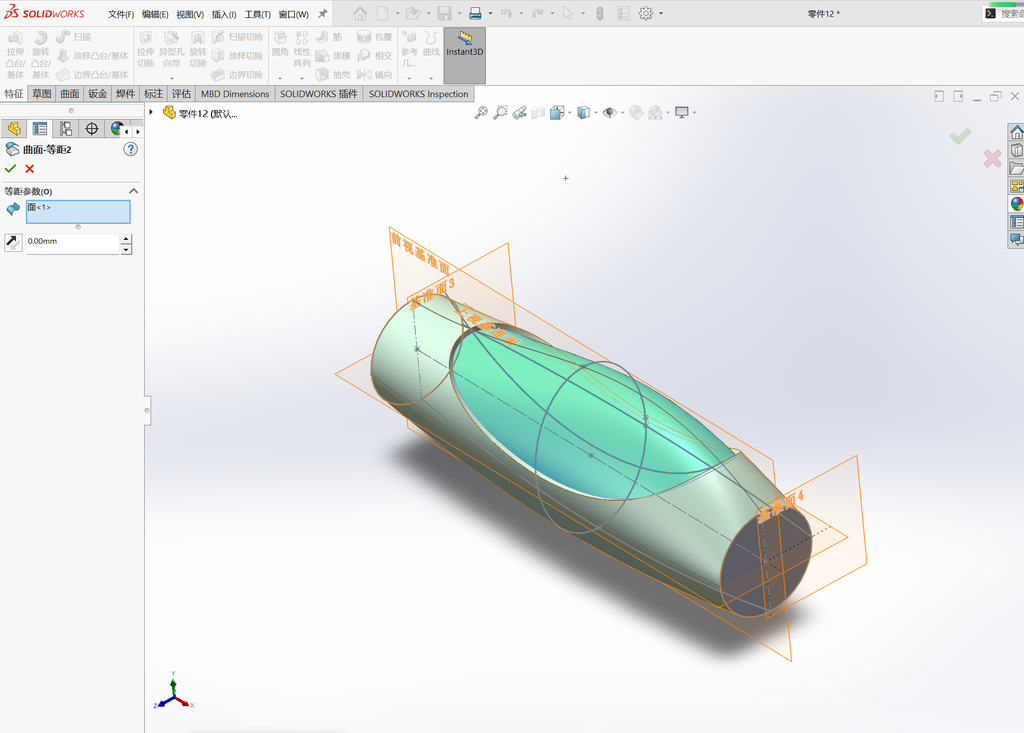
Task: Pin the menu bar with pushpin icon
Action: [x=323, y=14]
